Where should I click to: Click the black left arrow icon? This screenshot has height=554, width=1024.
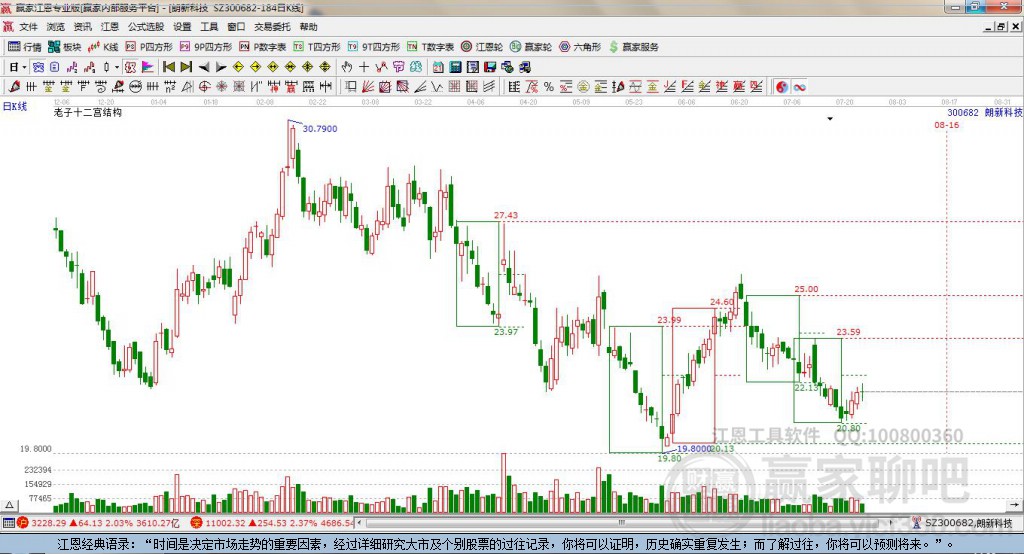pyautogui.click(x=203, y=67)
